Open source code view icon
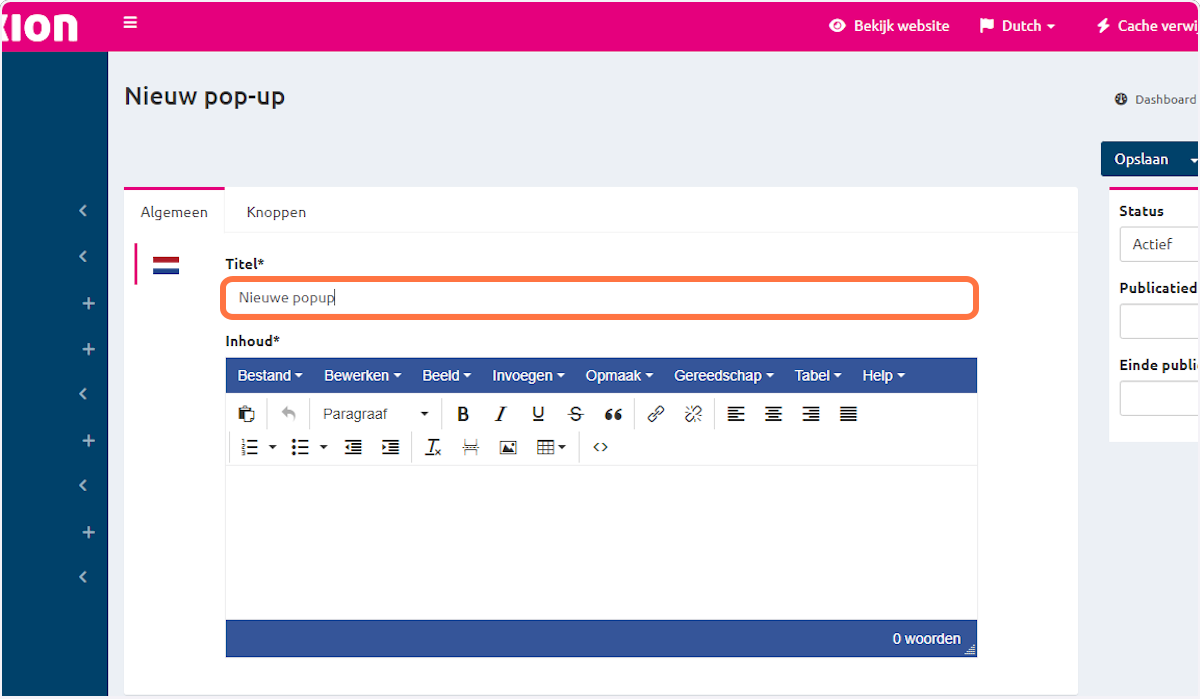 click(600, 447)
